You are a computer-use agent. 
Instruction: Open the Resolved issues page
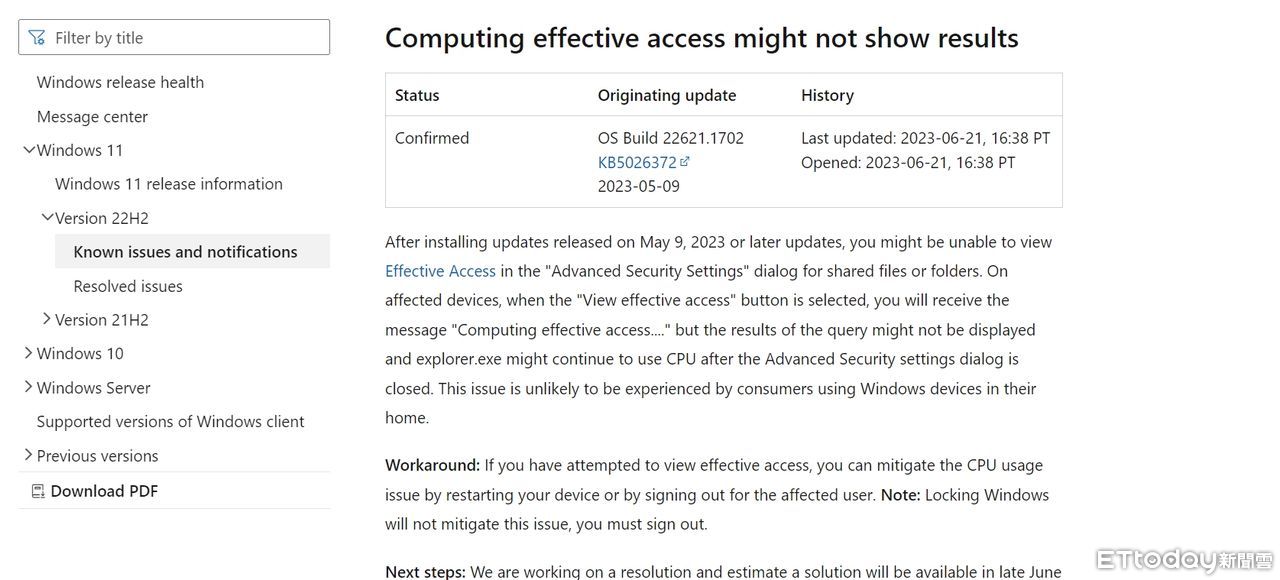point(128,286)
